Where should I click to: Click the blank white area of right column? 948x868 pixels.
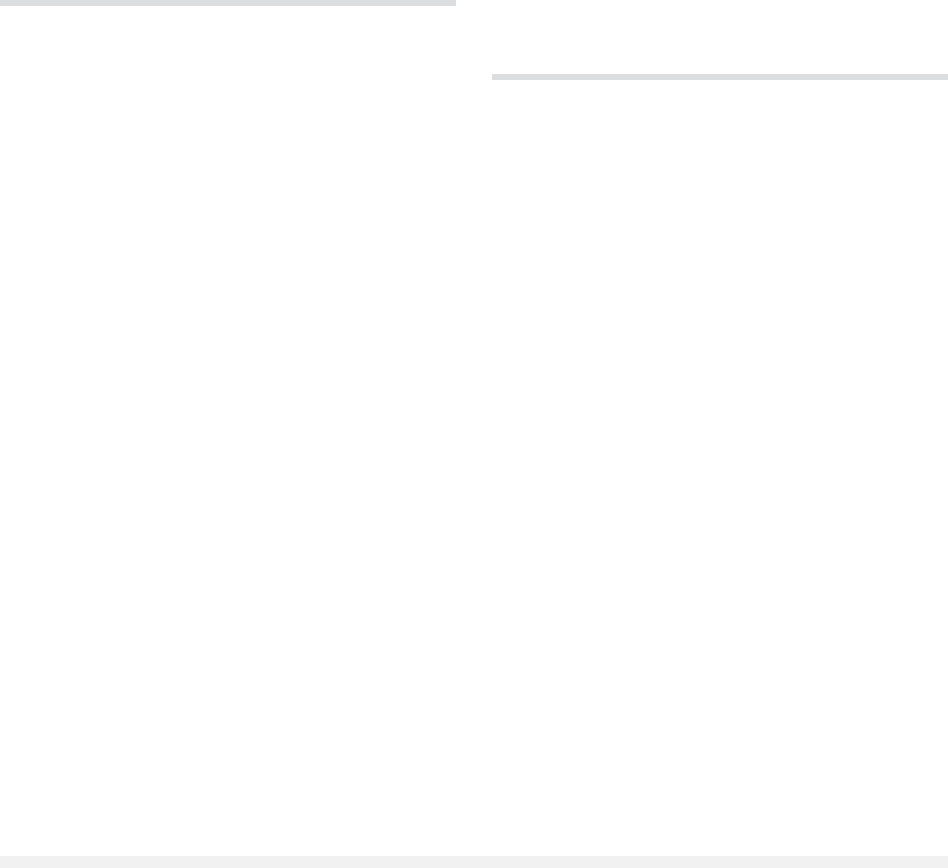(720, 468)
